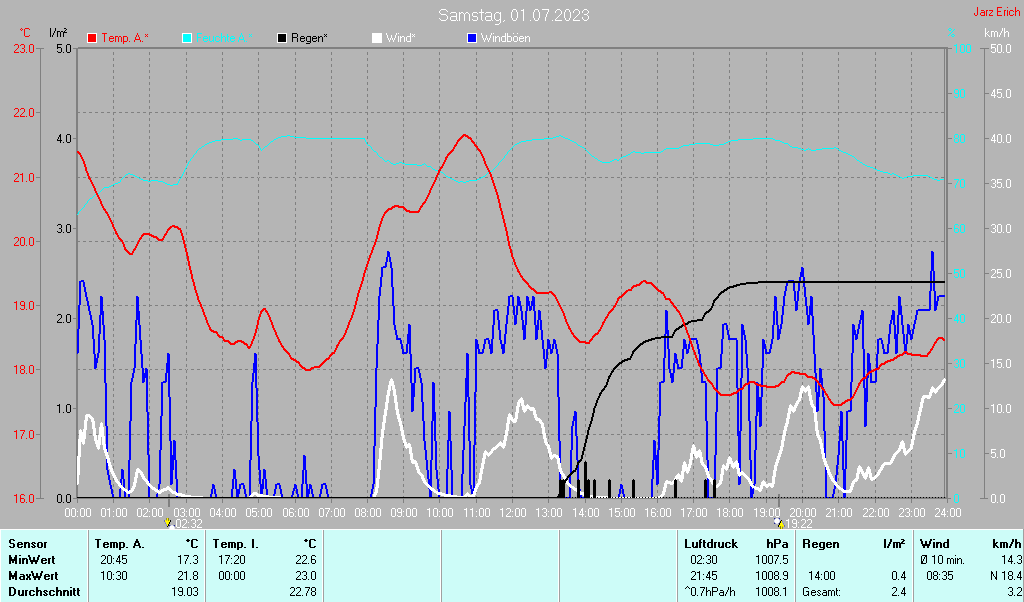This screenshot has height=602, width=1024.
Task: Select the 'l/m²' axis unit above chart
Action: point(58,32)
